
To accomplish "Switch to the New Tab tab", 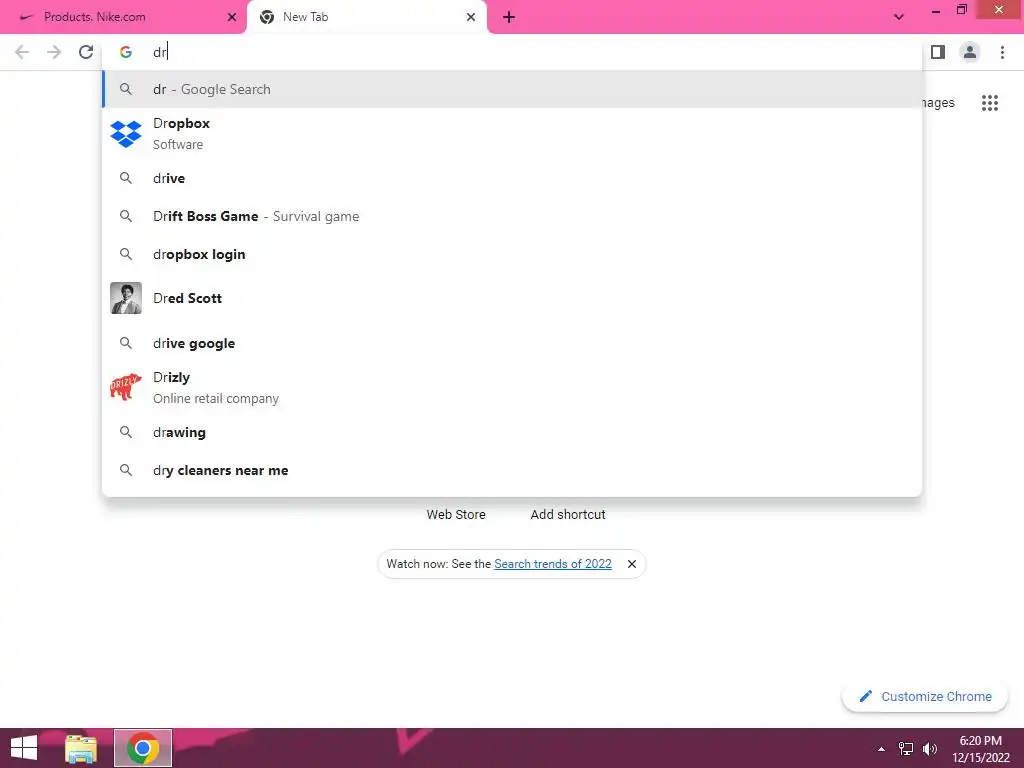I will 366,17.
